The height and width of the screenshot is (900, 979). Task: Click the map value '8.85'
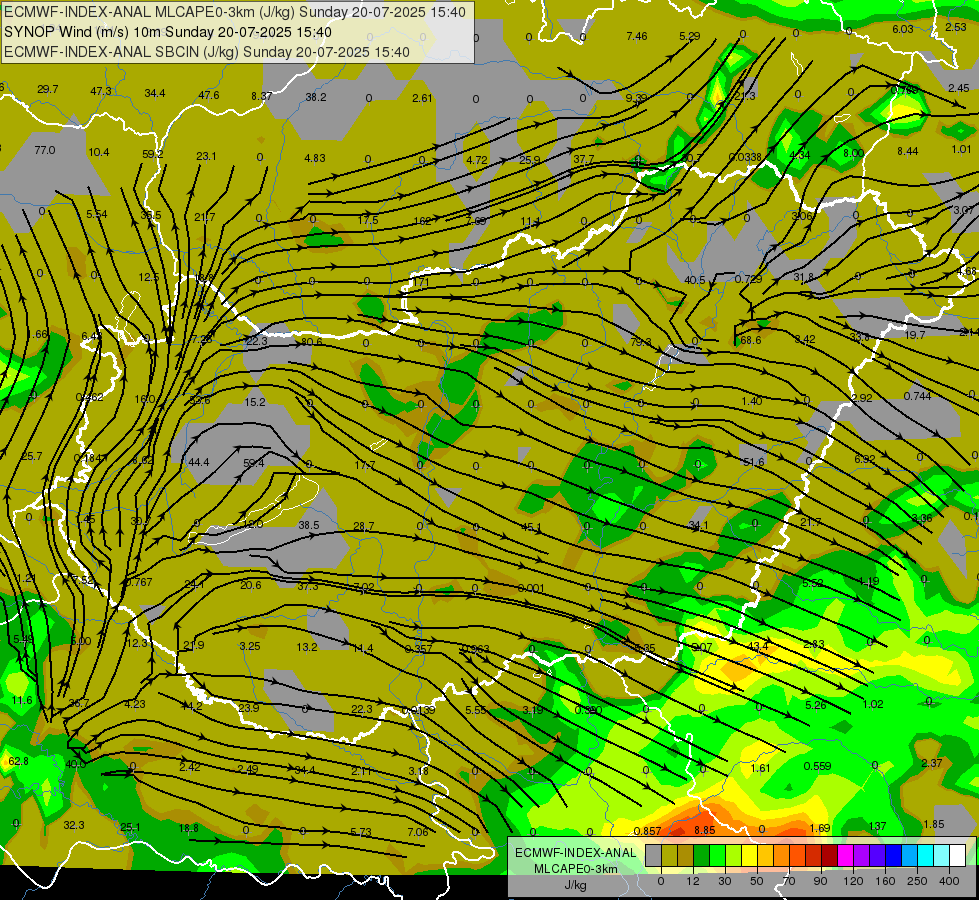[x=704, y=830]
